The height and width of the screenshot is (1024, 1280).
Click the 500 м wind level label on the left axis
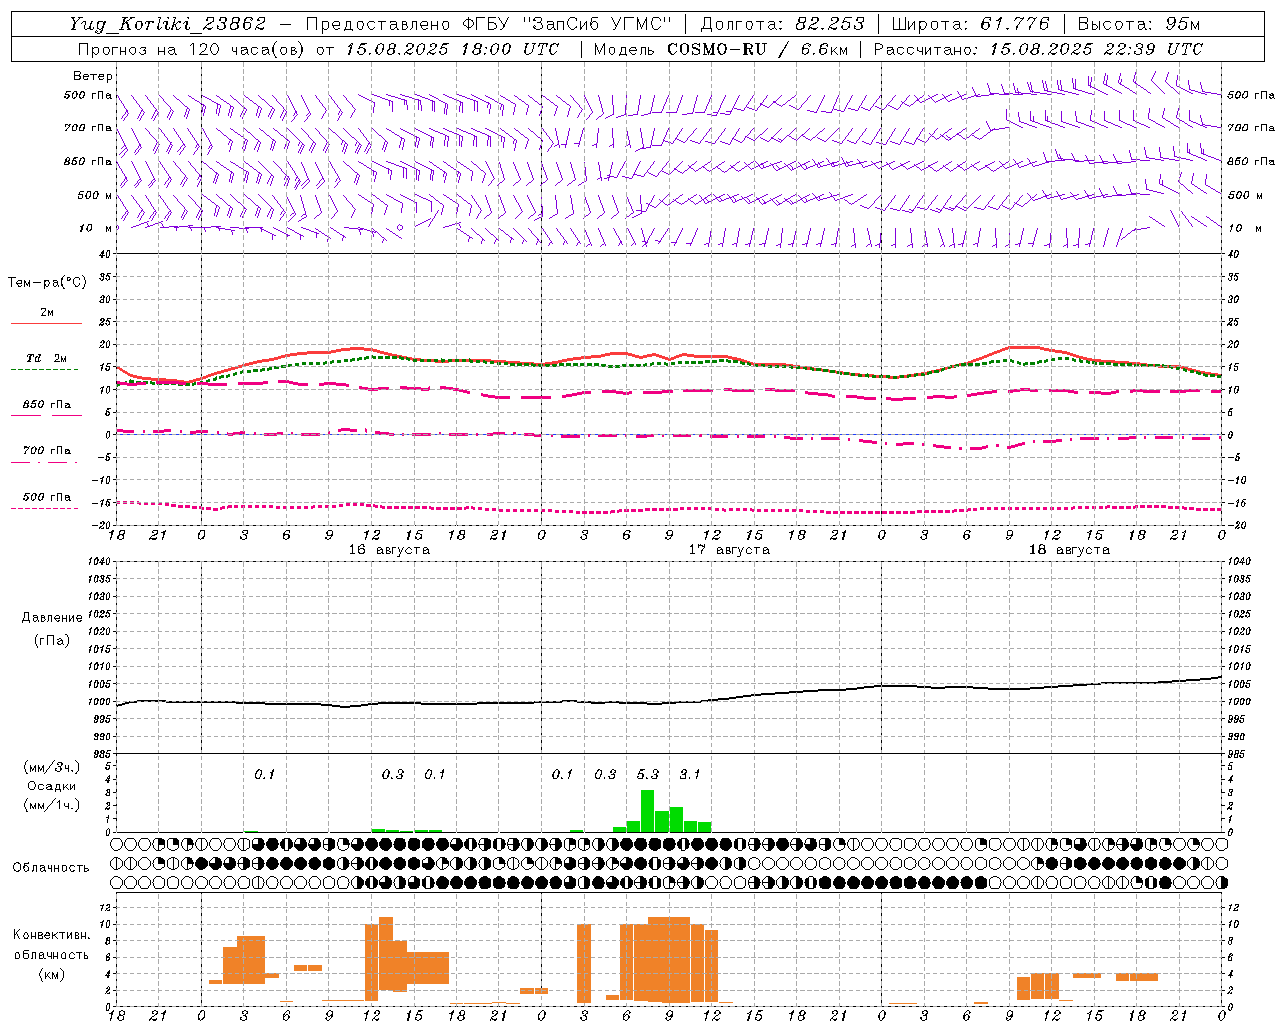coord(95,195)
